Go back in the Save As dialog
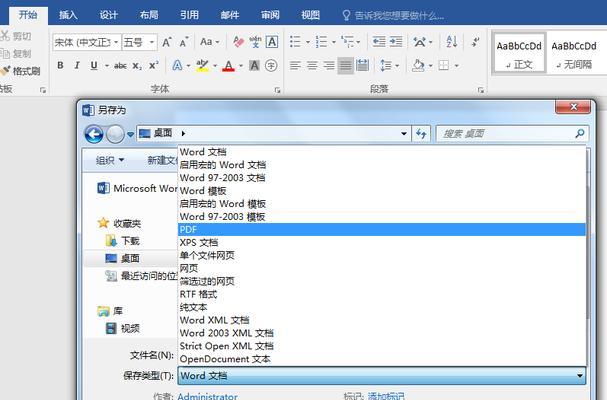Viewport: 607px width, 400px height. pos(94,134)
